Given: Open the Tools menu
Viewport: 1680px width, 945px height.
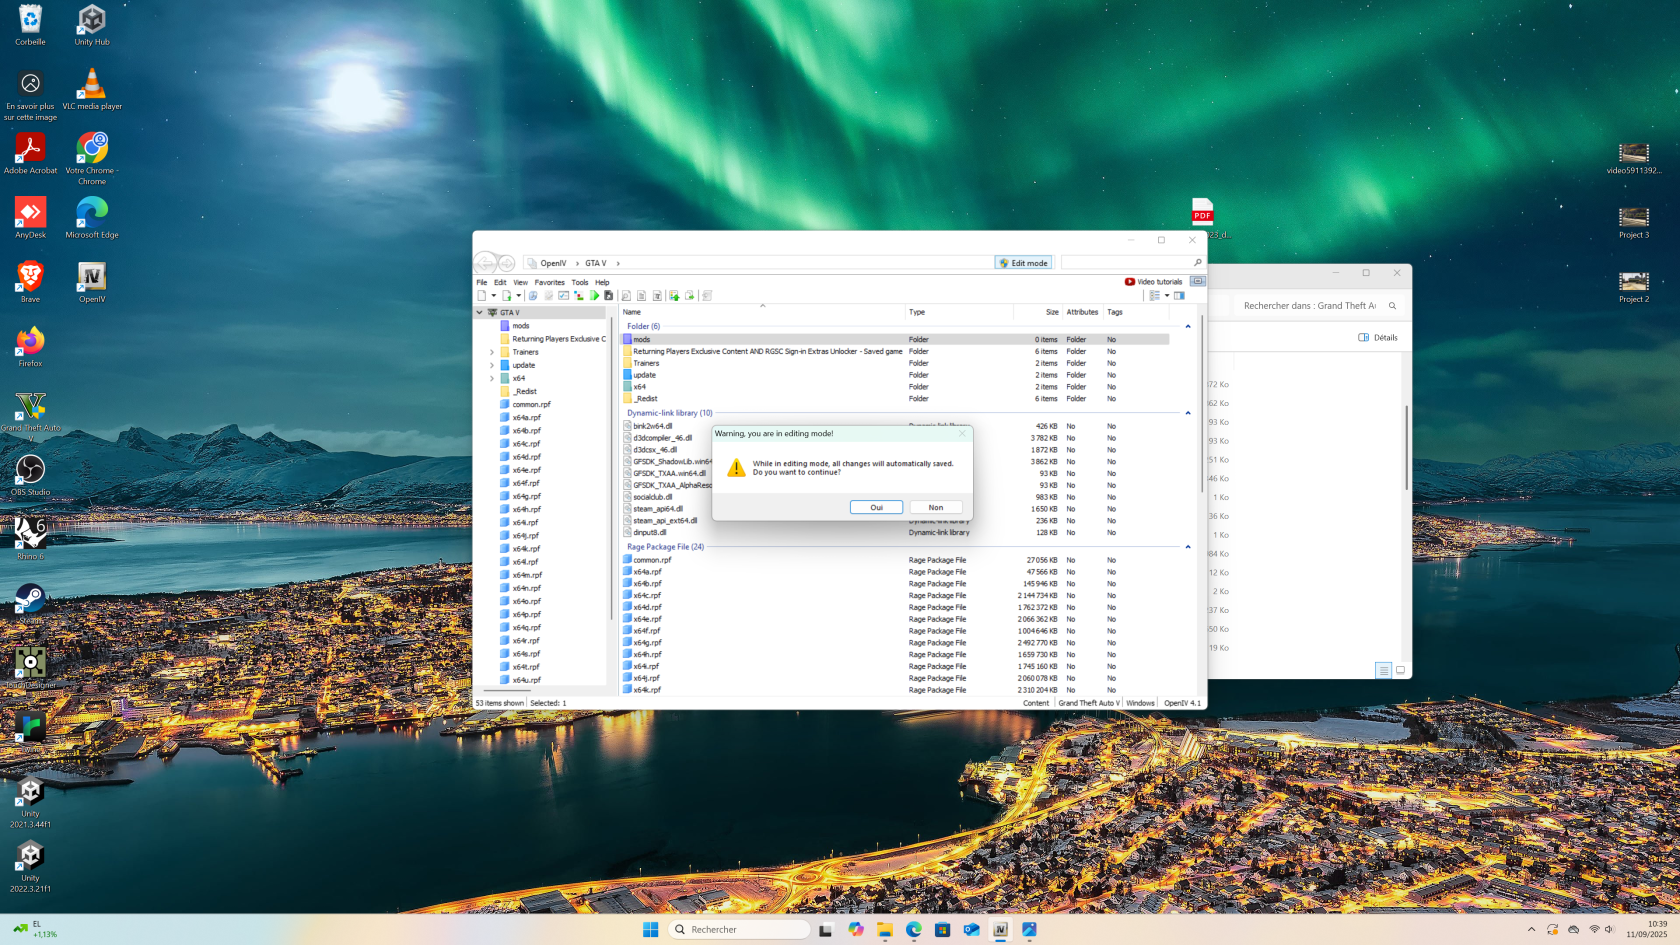Looking at the screenshot, I should [580, 282].
